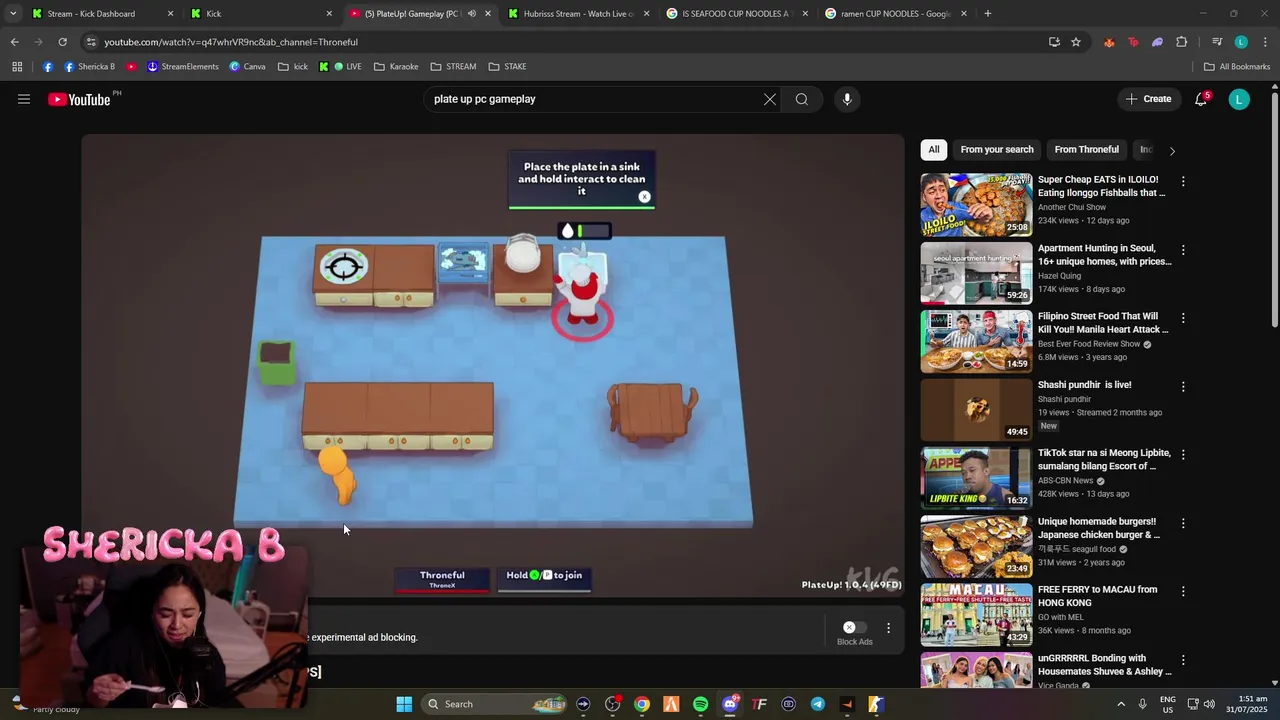Open Chrome profile avatar L
The height and width of the screenshot is (720, 1280).
pyautogui.click(x=1241, y=42)
